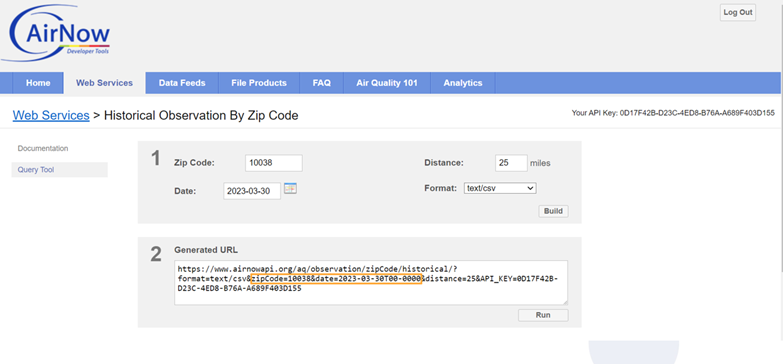
Task: Open the FAQ tab
Action: [x=322, y=83]
